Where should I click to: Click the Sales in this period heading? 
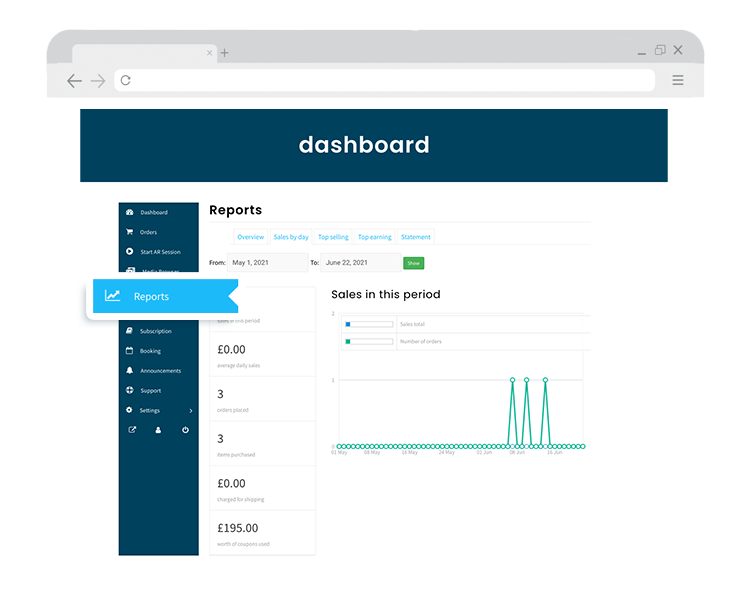tap(386, 294)
